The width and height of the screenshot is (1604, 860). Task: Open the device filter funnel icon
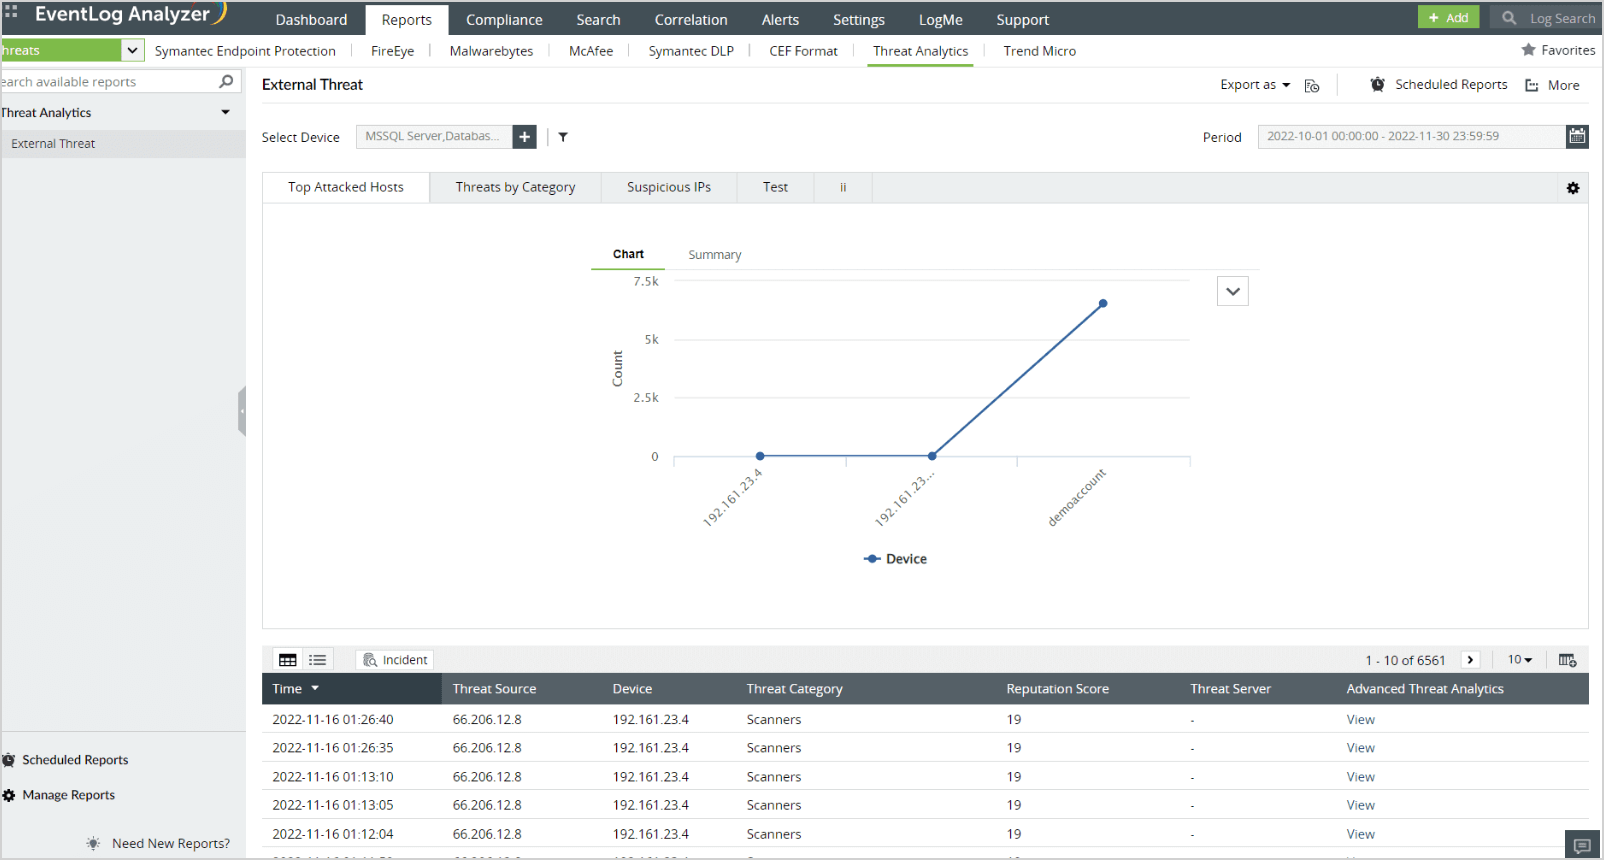coord(563,137)
